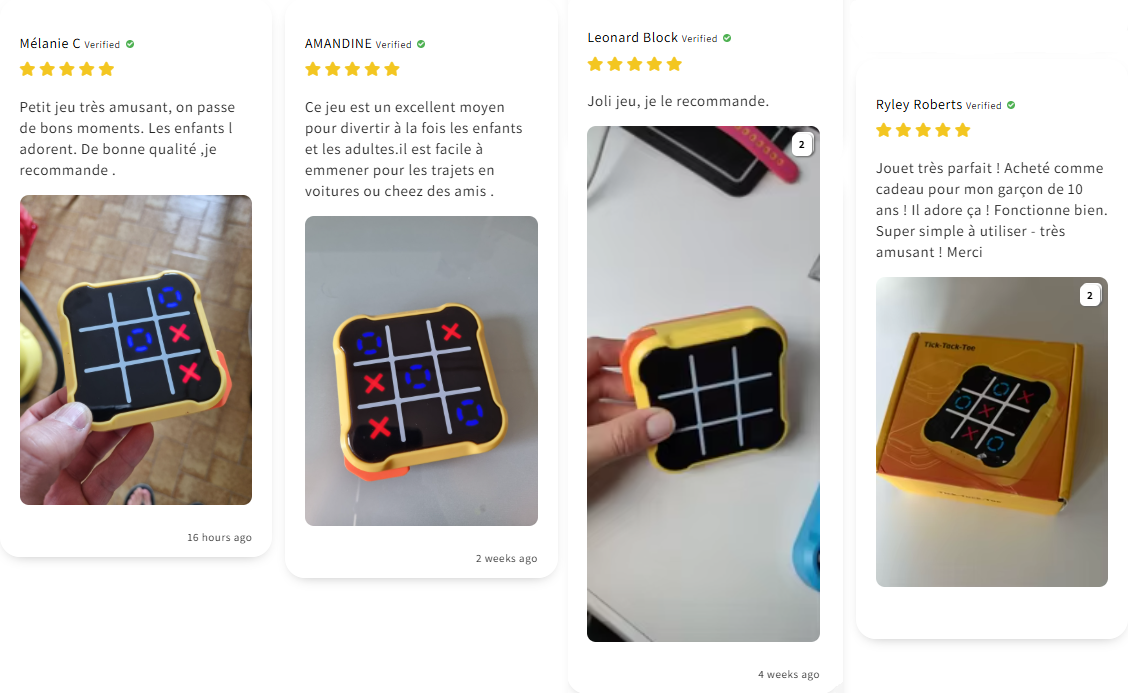Screen dimensions: 1128x693
Task: Click the photo count badge on Leonard Block's image
Action: tap(802, 145)
